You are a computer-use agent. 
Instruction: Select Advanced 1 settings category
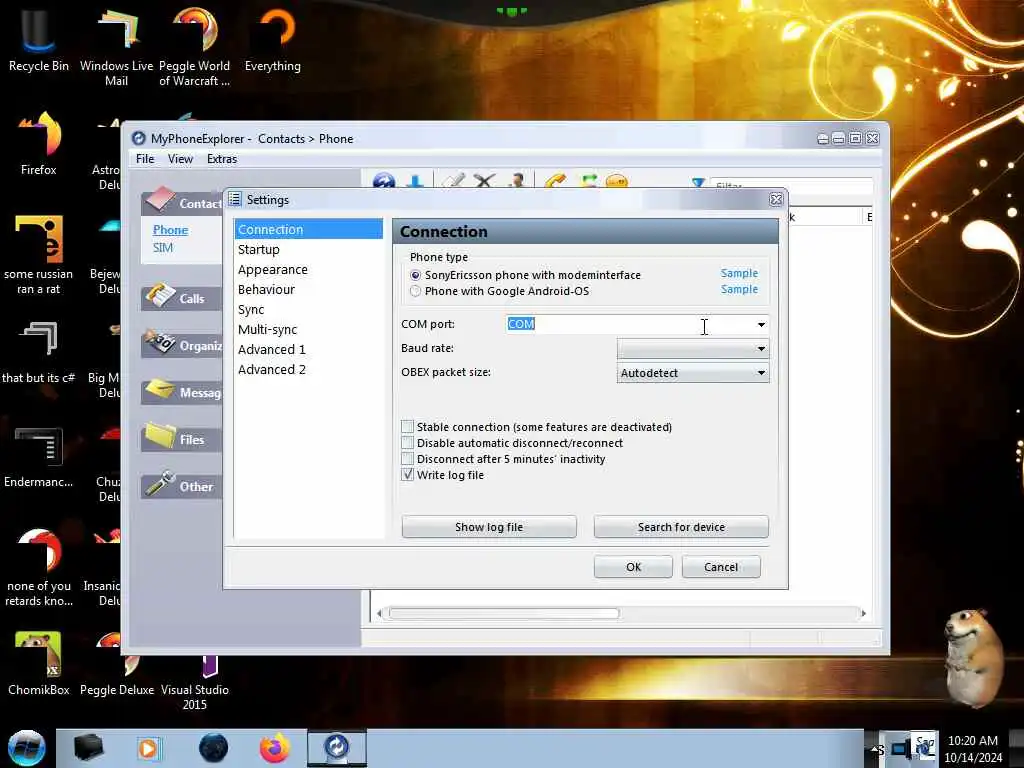click(x=308, y=349)
